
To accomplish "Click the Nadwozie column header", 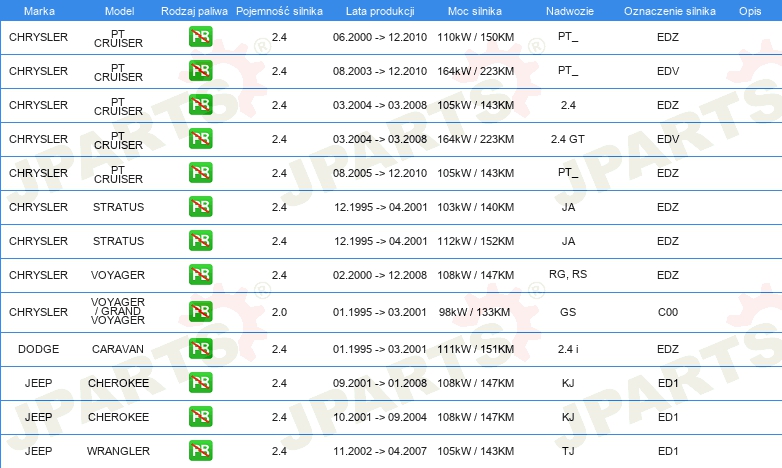I will tap(570, 11).
